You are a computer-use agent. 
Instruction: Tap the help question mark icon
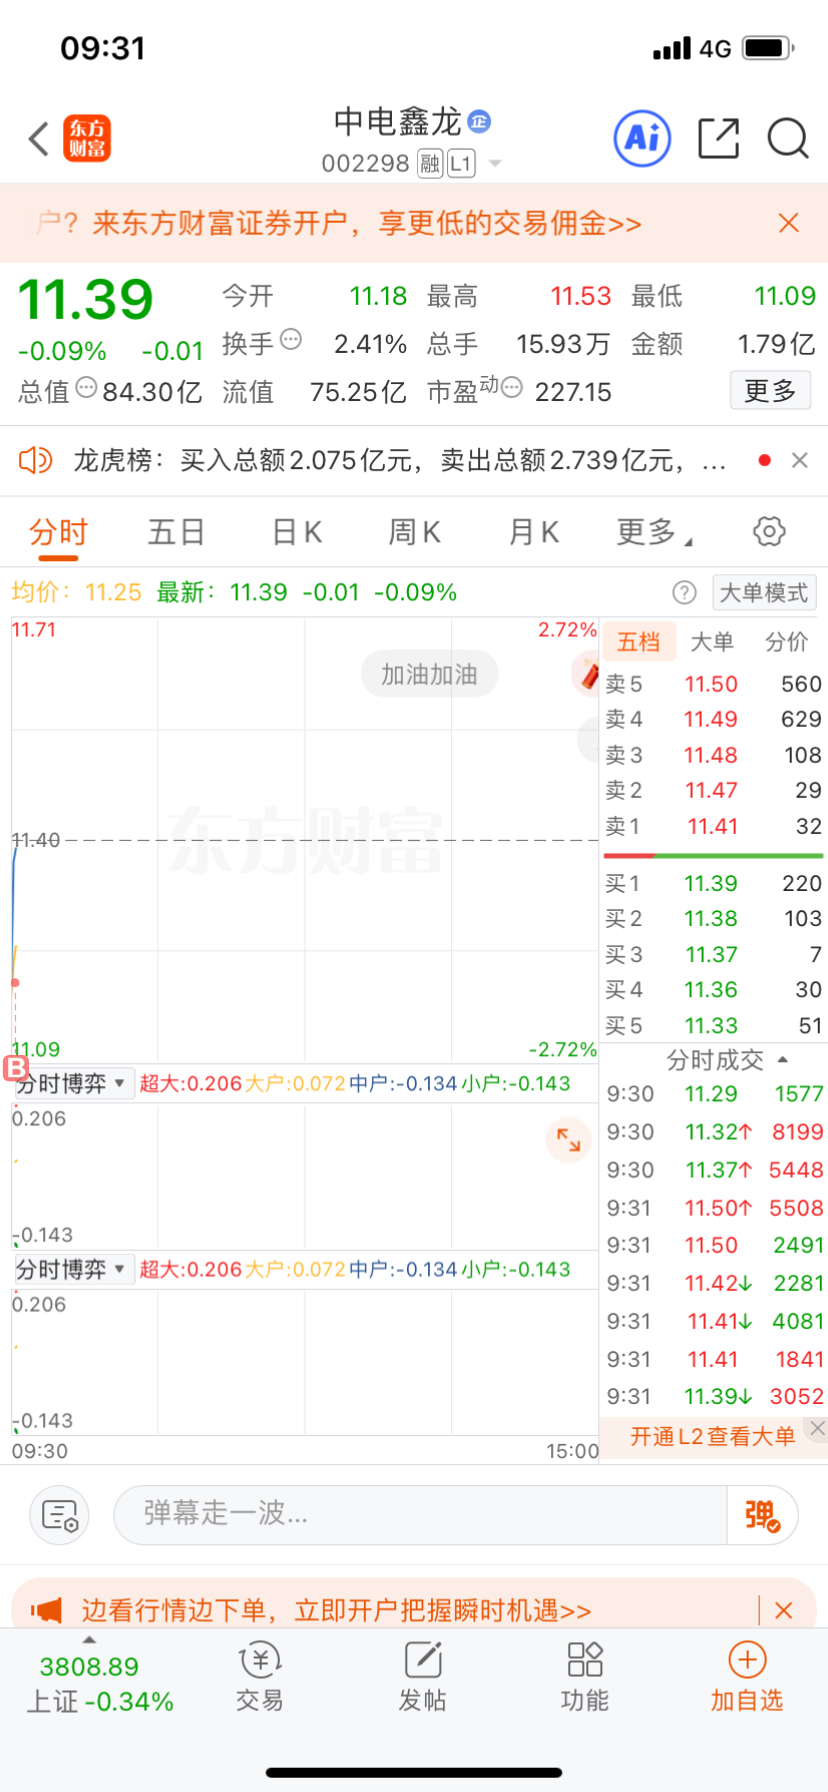pos(684,593)
